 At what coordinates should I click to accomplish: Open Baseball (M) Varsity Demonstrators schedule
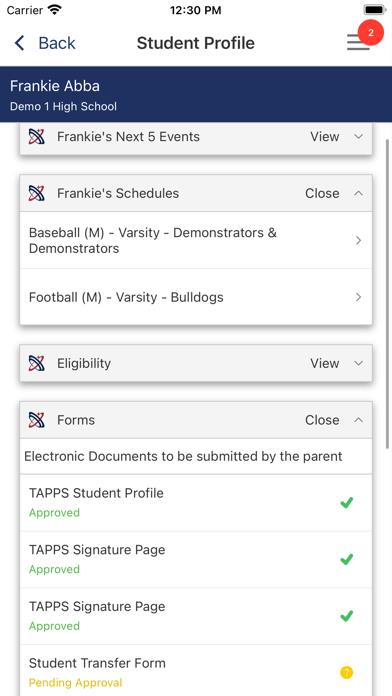196,240
